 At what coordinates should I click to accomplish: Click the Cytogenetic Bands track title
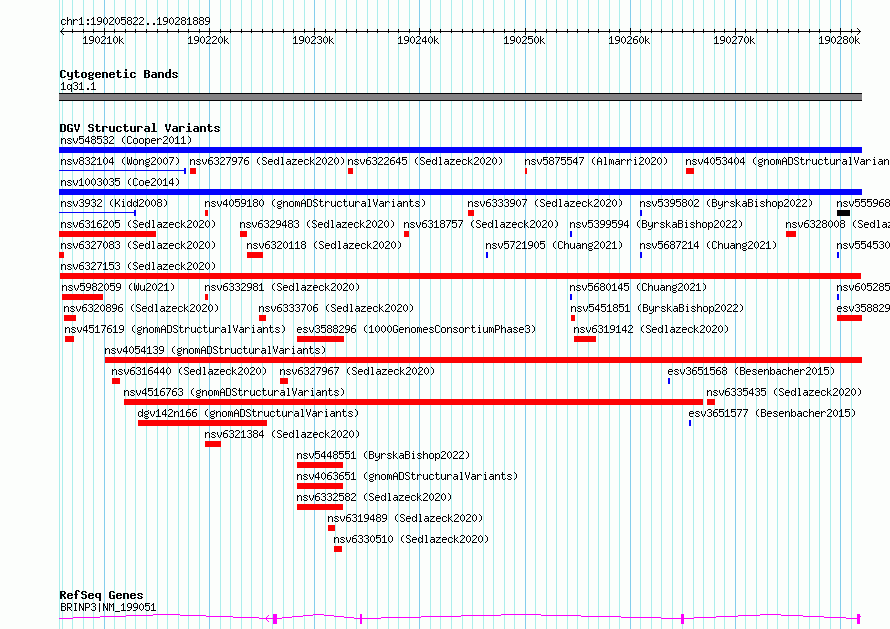point(119,74)
